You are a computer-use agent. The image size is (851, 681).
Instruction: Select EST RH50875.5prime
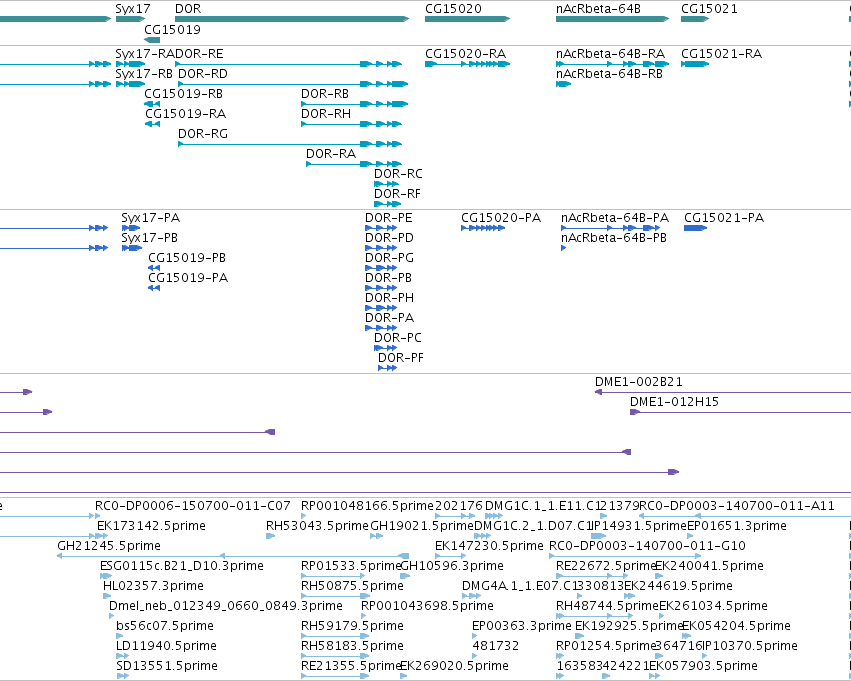(x=335, y=596)
